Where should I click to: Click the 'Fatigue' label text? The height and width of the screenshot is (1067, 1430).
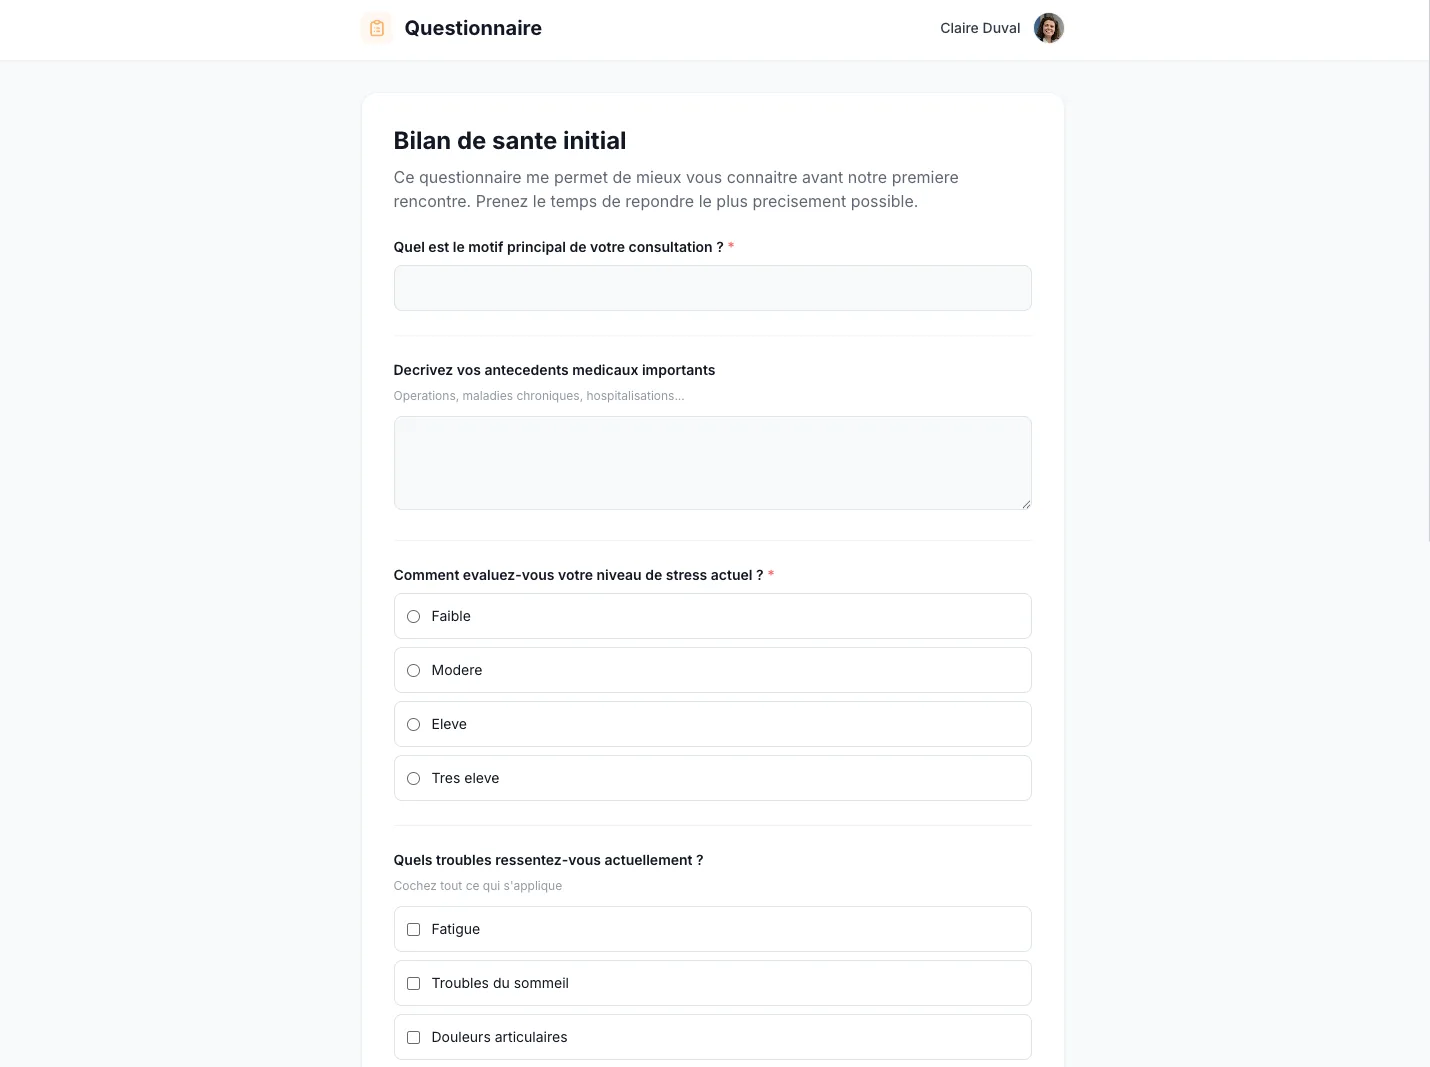(456, 929)
